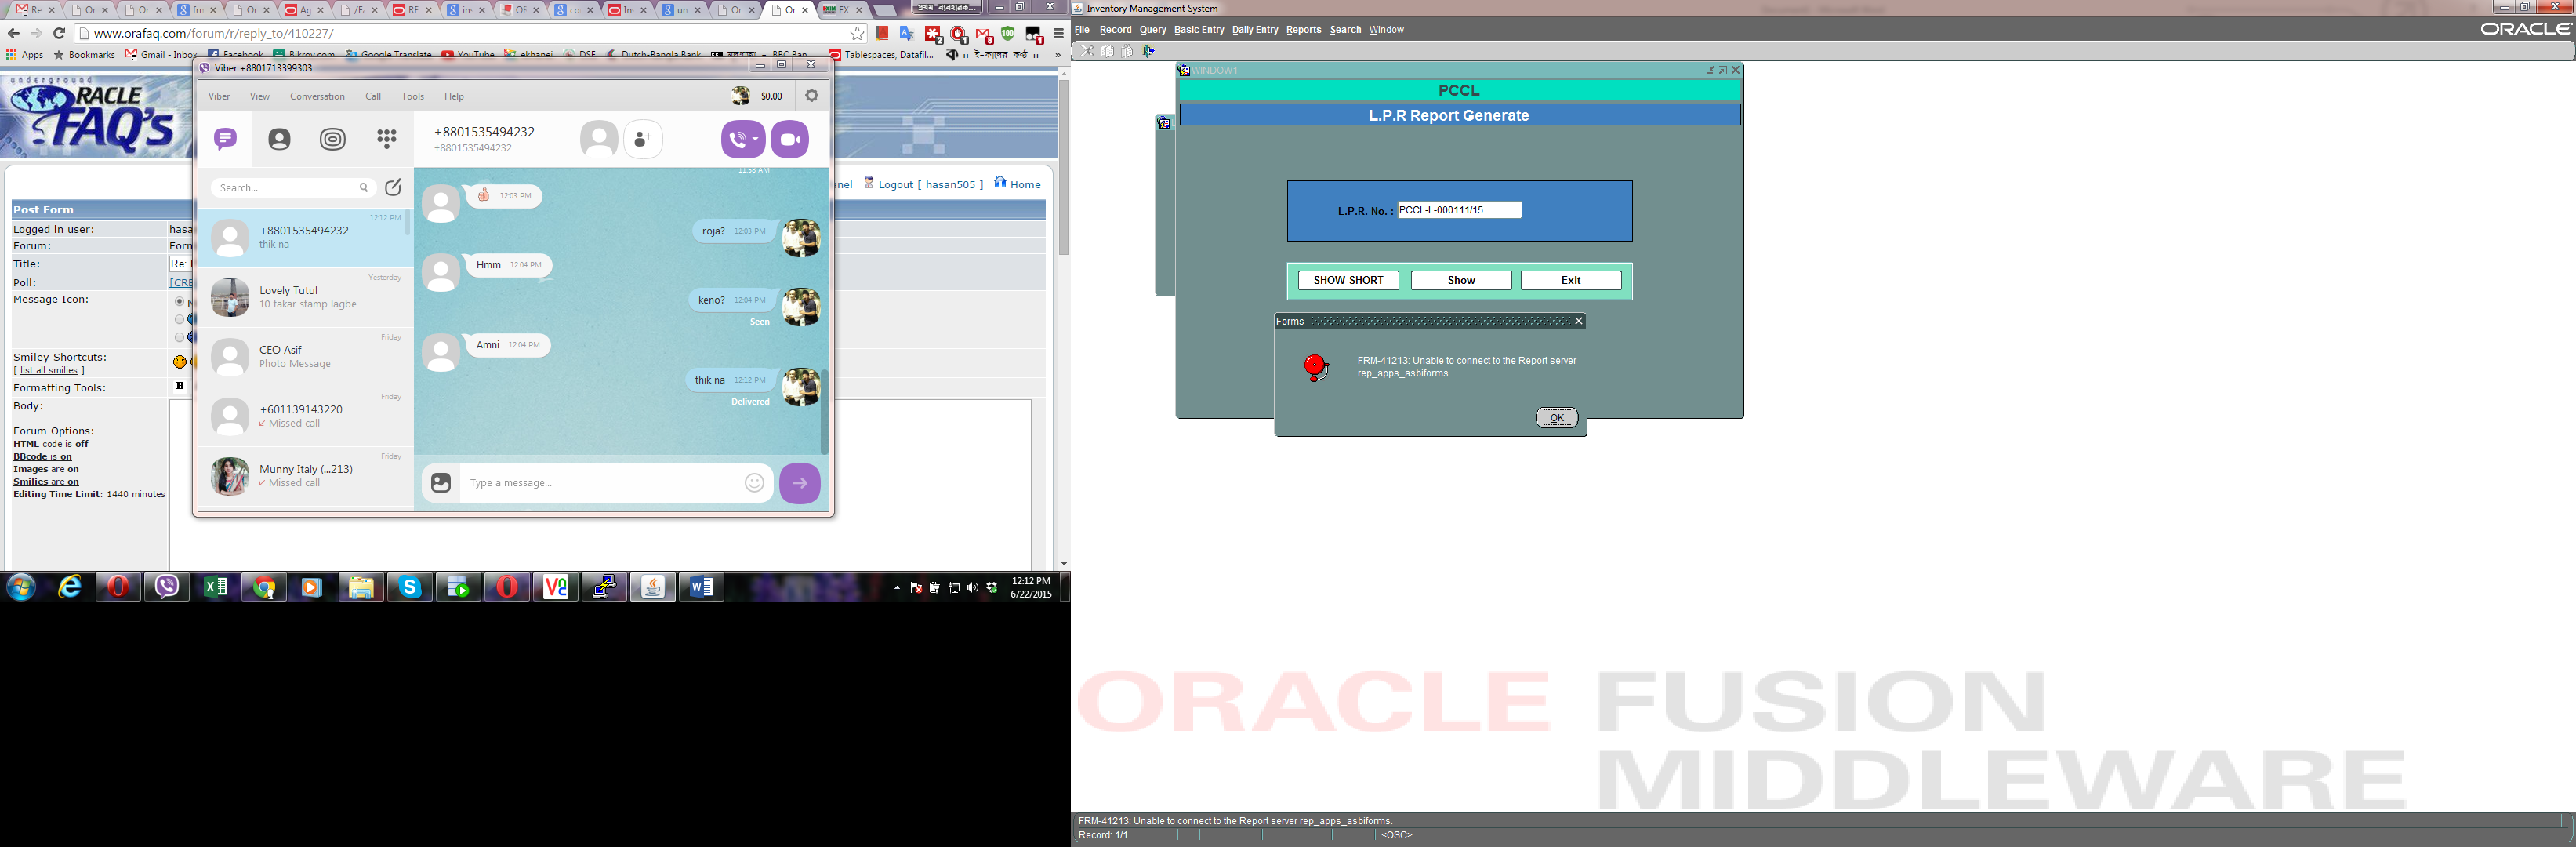
Task: Open Chrome hamburger menu
Action: [1058, 33]
